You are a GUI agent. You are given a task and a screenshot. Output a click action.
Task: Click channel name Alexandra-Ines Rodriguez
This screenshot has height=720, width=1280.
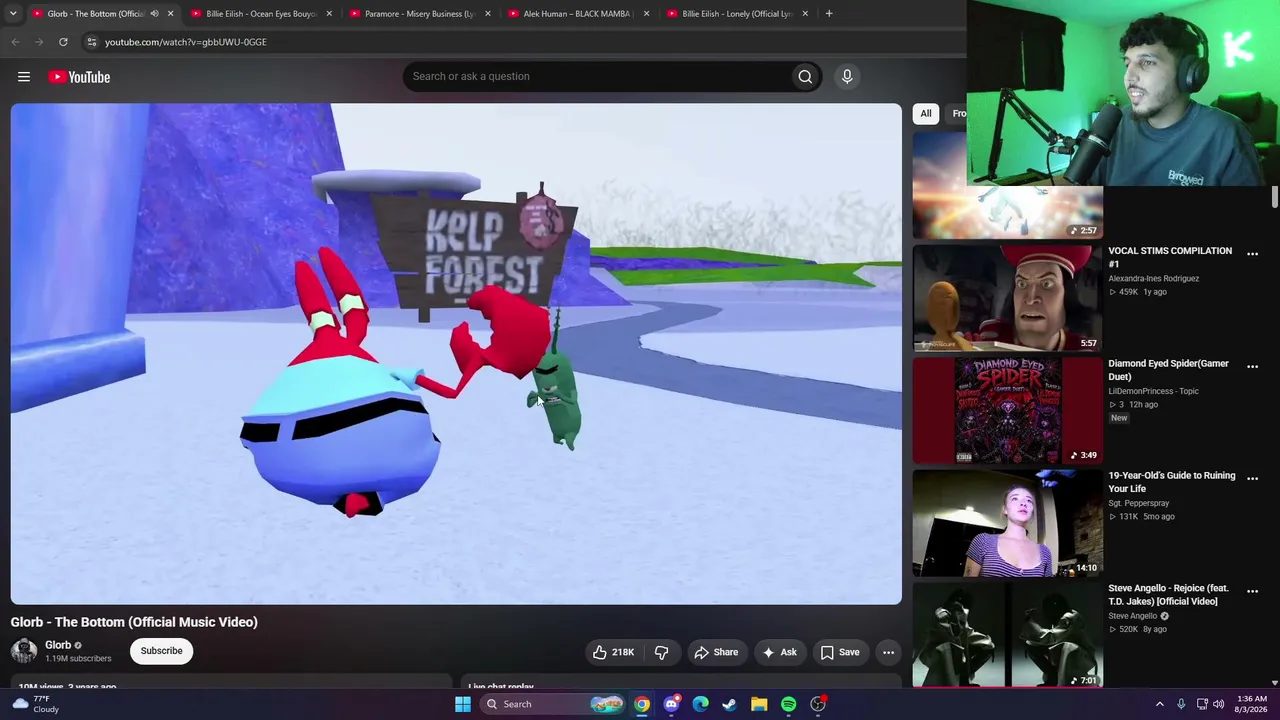1153,279
